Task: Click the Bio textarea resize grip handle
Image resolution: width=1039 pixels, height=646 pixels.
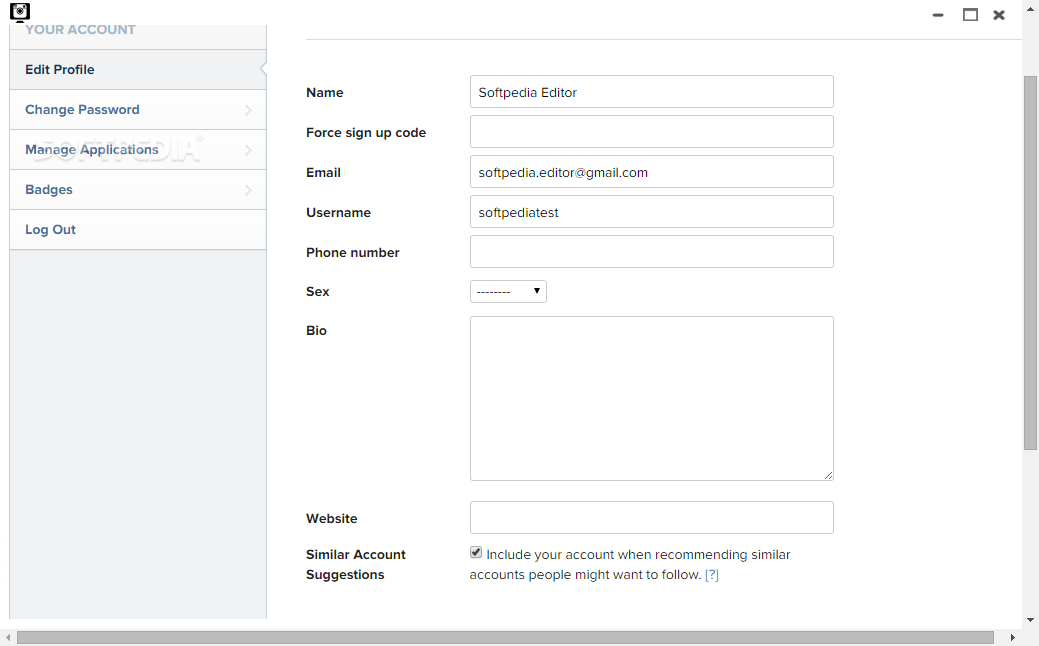Action: point(829,475)
